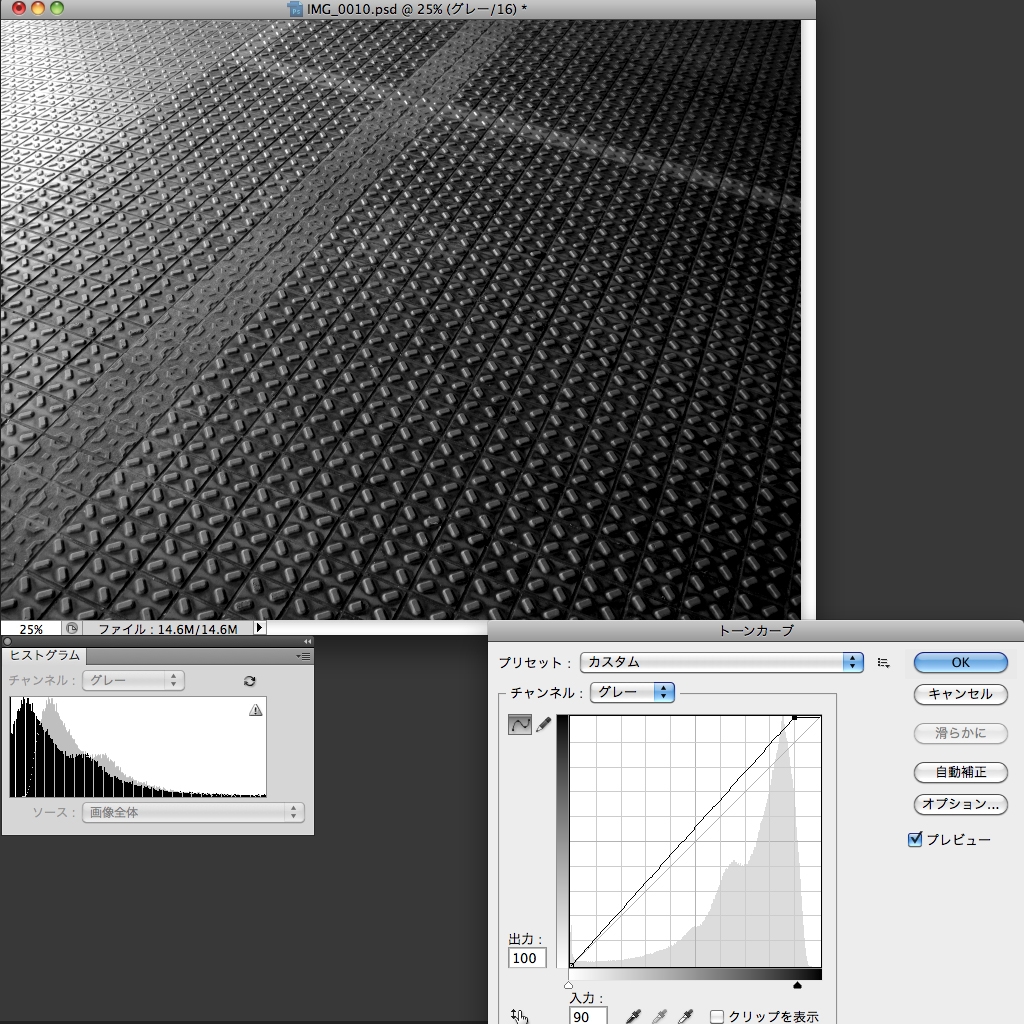Enable the クリップを表示 checkbox

tap(717, 1017)
